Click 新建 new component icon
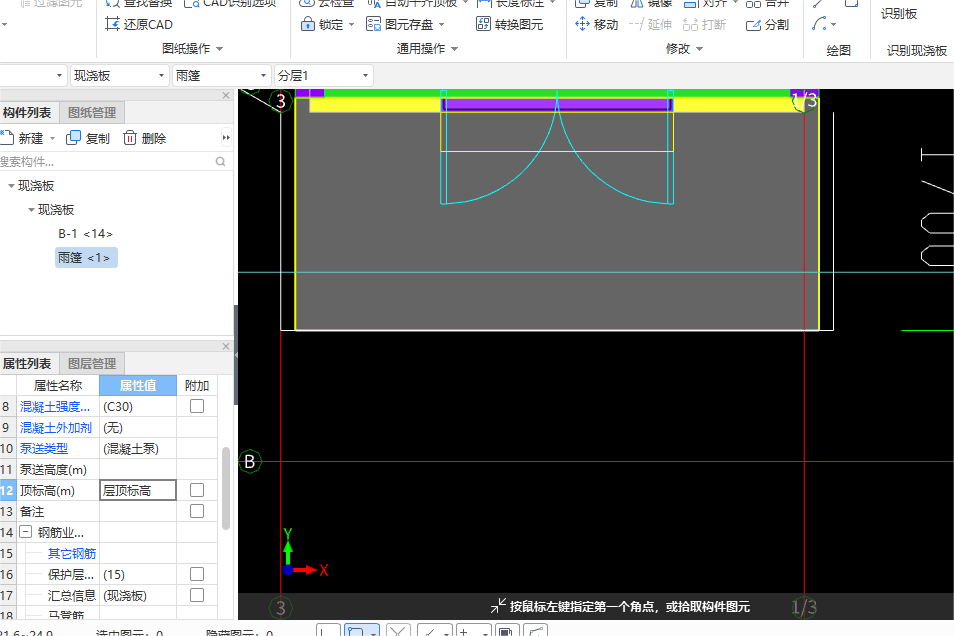The image size is (954, 636). pos(7,138)
